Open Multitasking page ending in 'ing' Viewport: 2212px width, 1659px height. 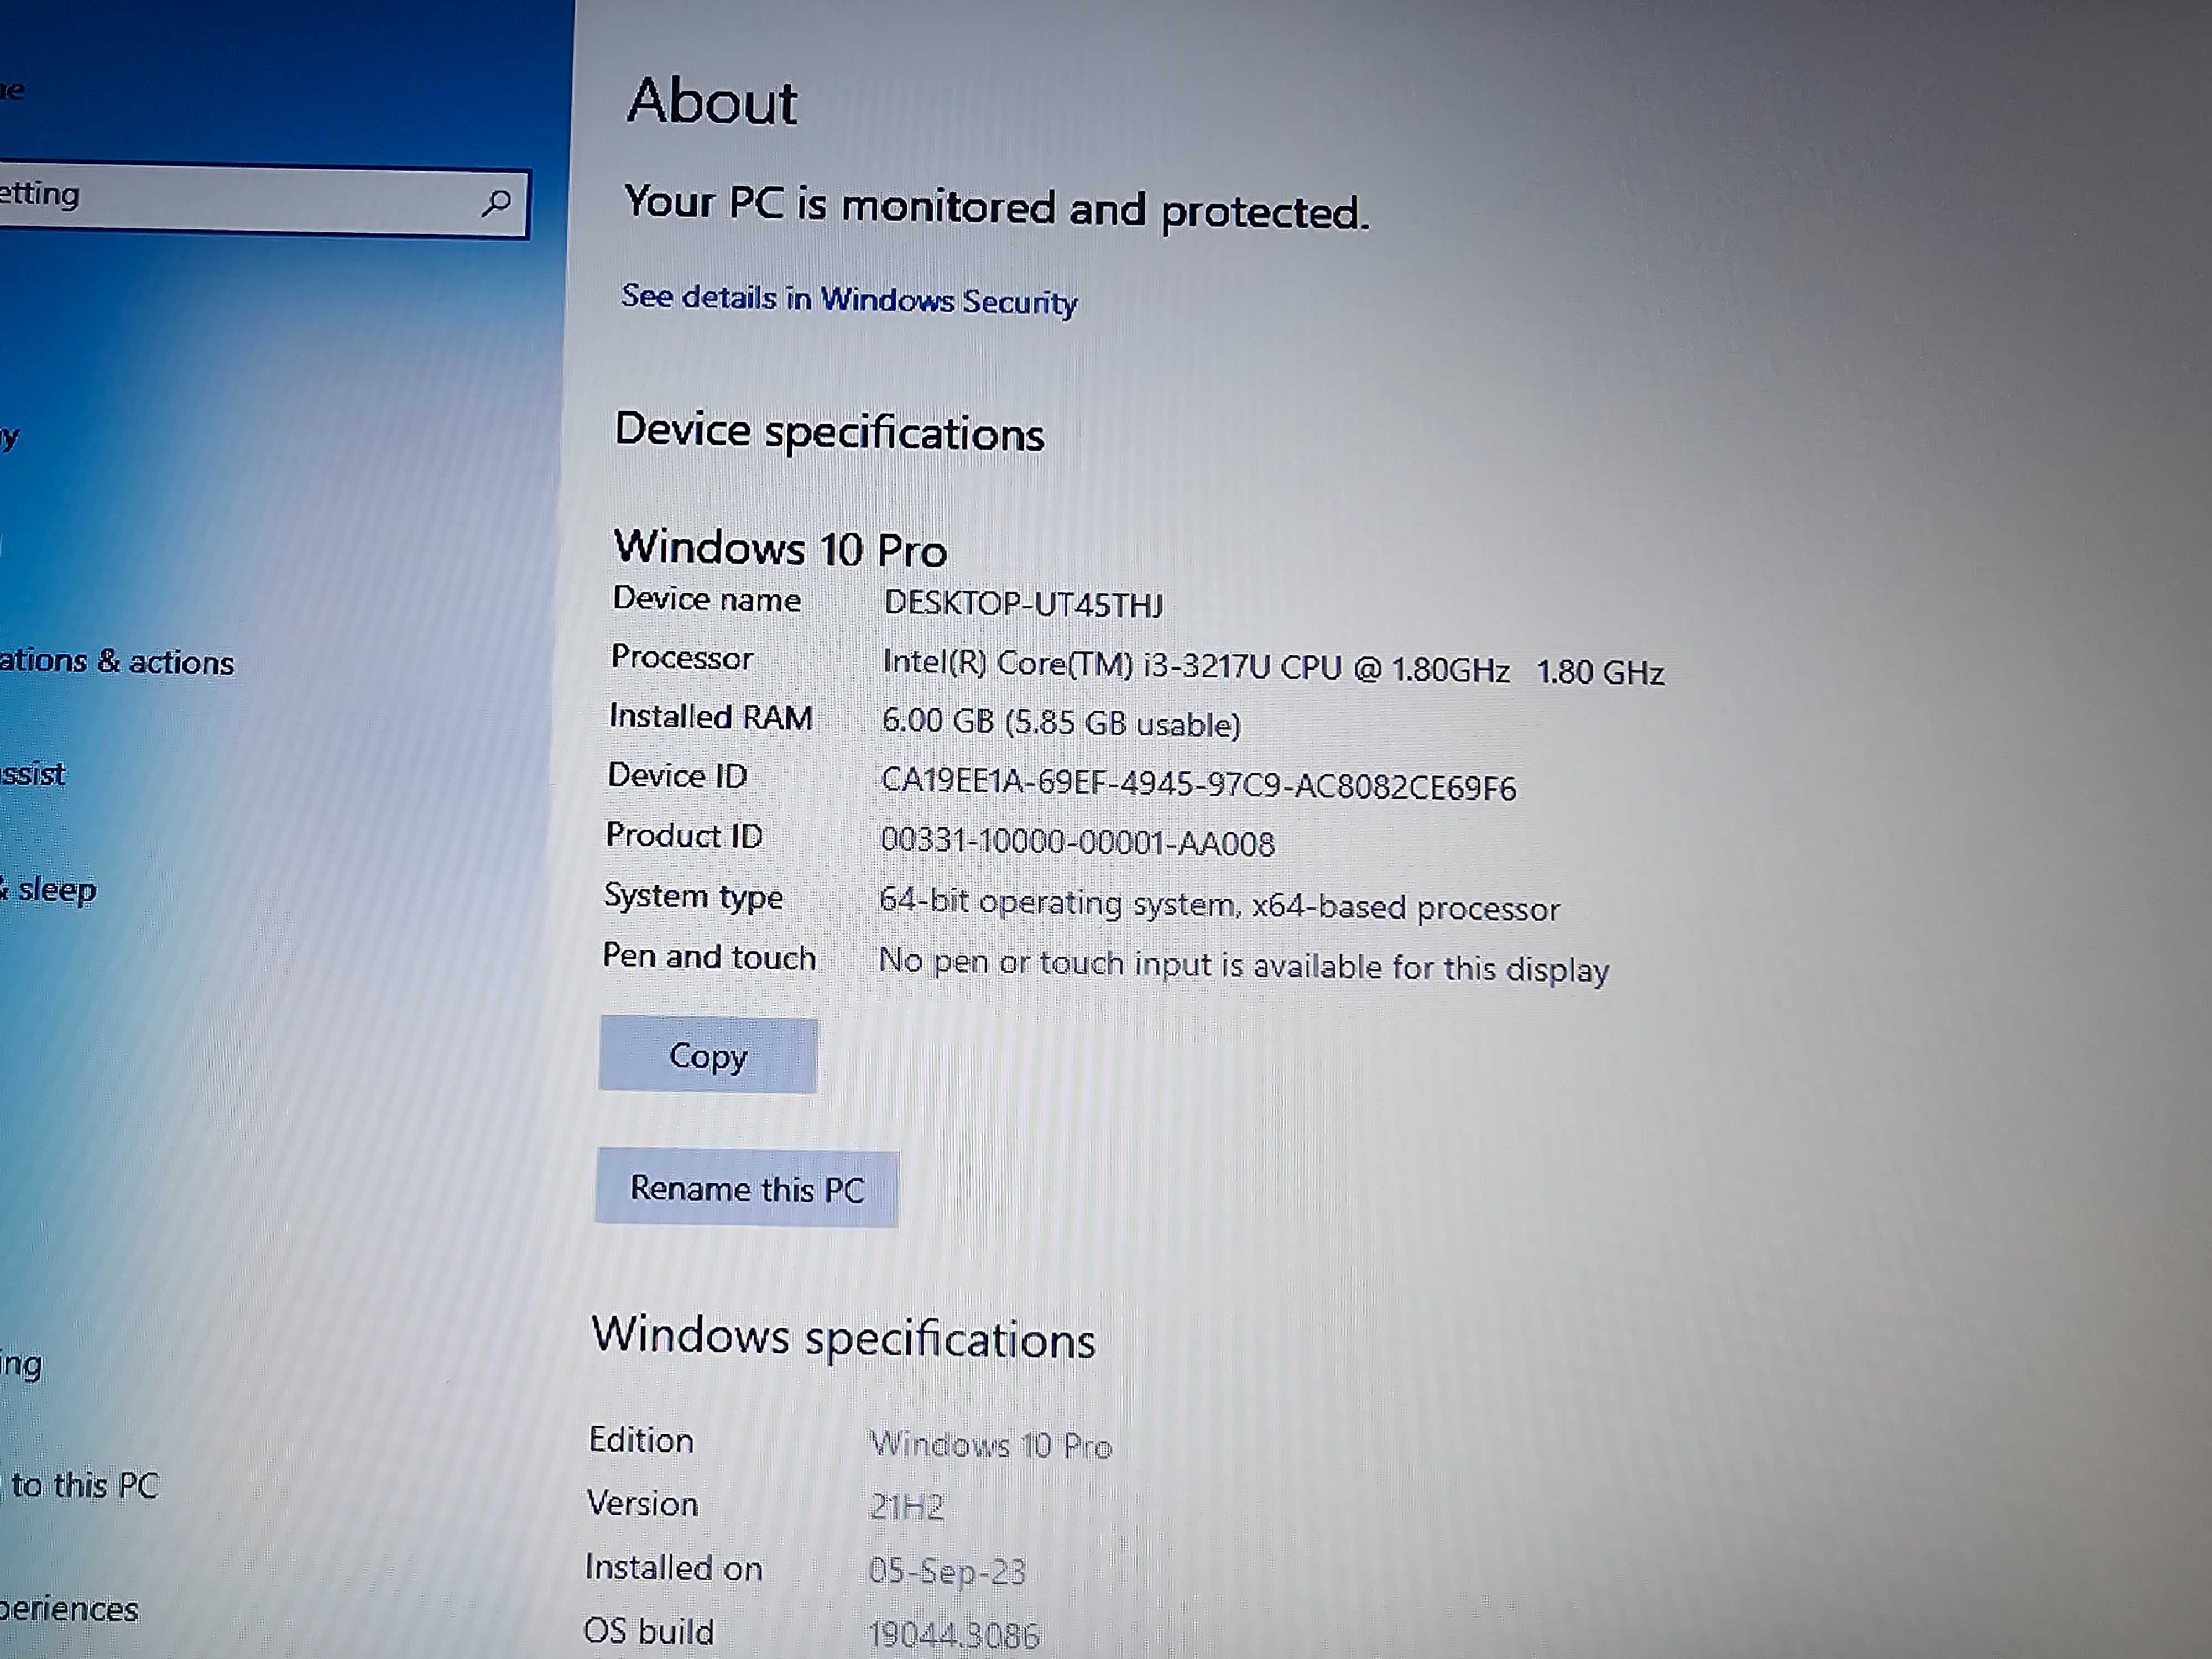coord(21,1364)
